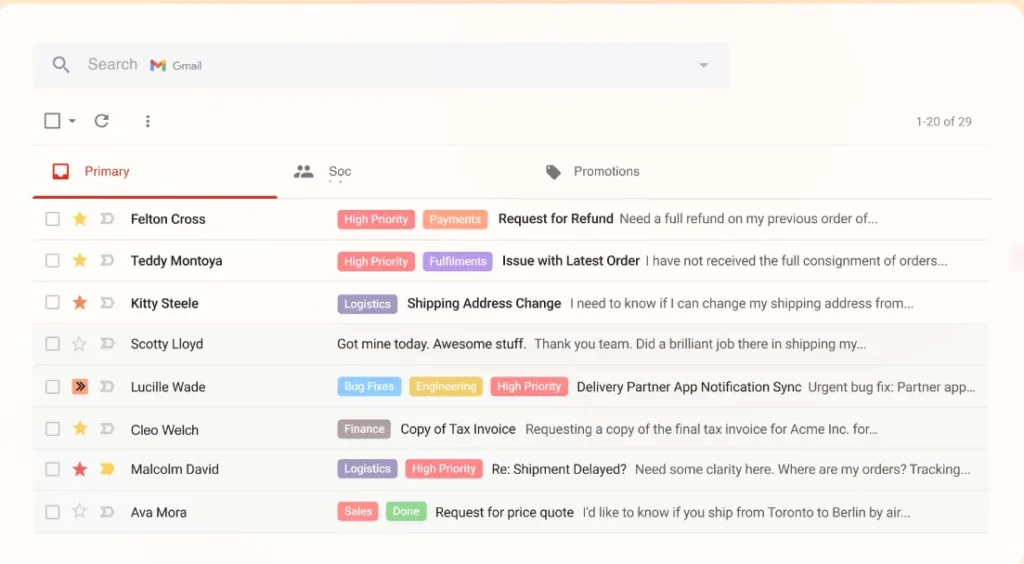Click into the Search Gmail field

pos(400,65)
